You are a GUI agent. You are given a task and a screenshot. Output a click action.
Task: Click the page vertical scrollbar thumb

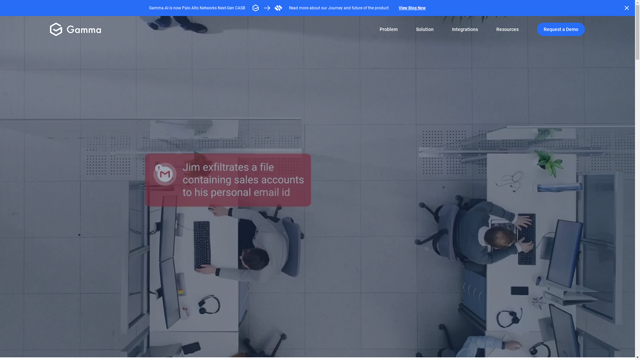637,31
